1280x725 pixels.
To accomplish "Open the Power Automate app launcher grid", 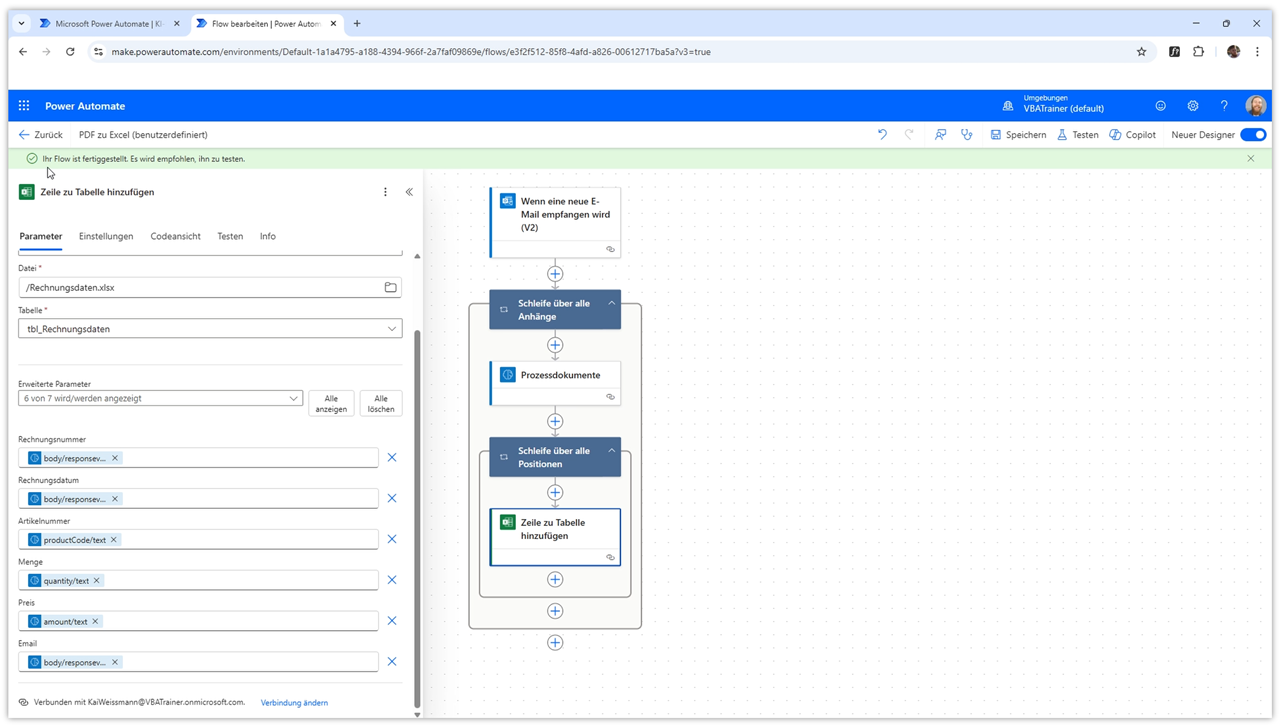I will (x=24, y=105).
